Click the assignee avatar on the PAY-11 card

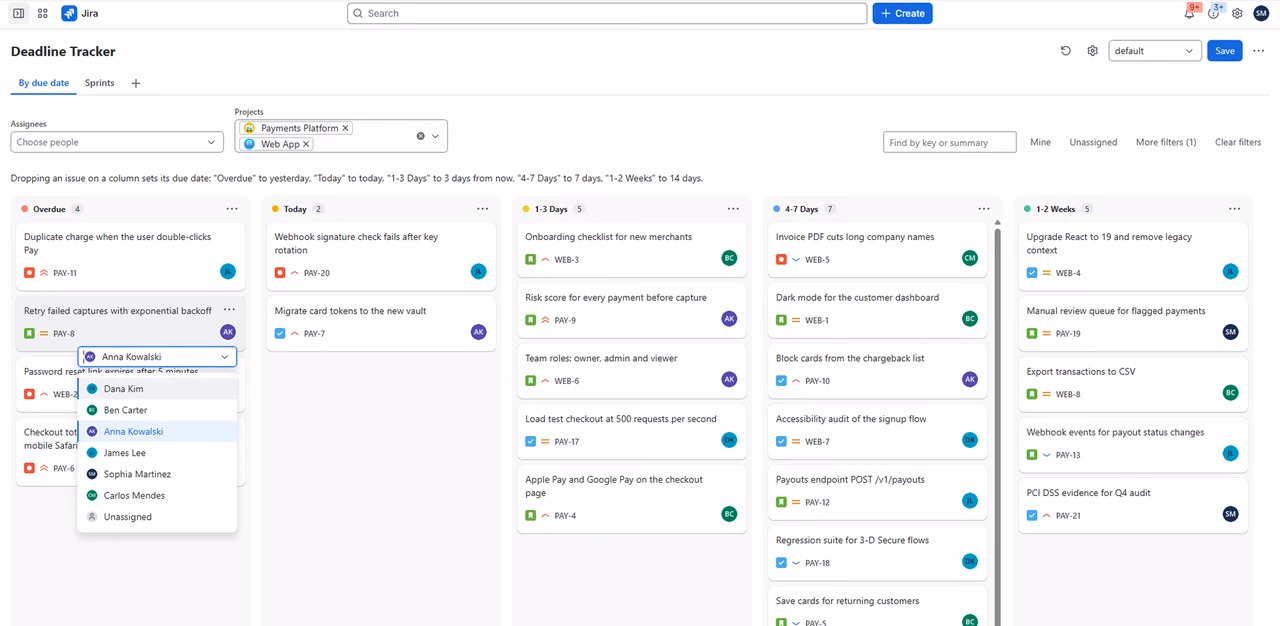click(228, 271)
